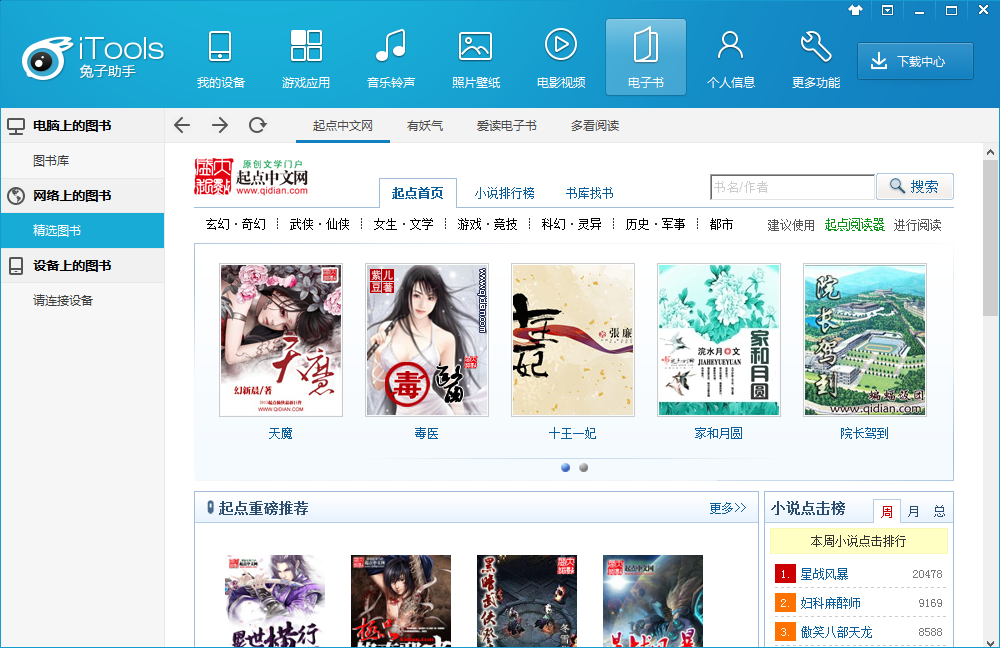
Task: Click the green 起点阅读器 link
Action: (855, 225)
